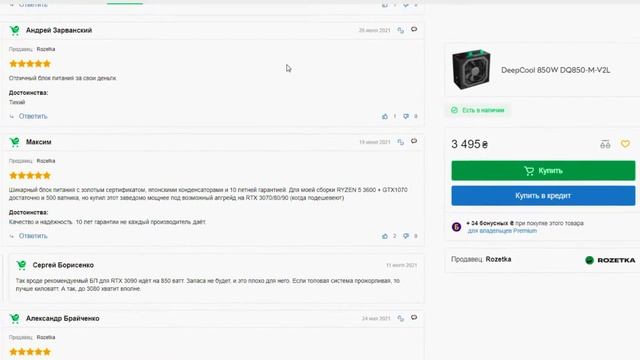Screen dimensions: 640x360
Task: Click Ответить under Максим review
Action: click(x=33, y=236)
